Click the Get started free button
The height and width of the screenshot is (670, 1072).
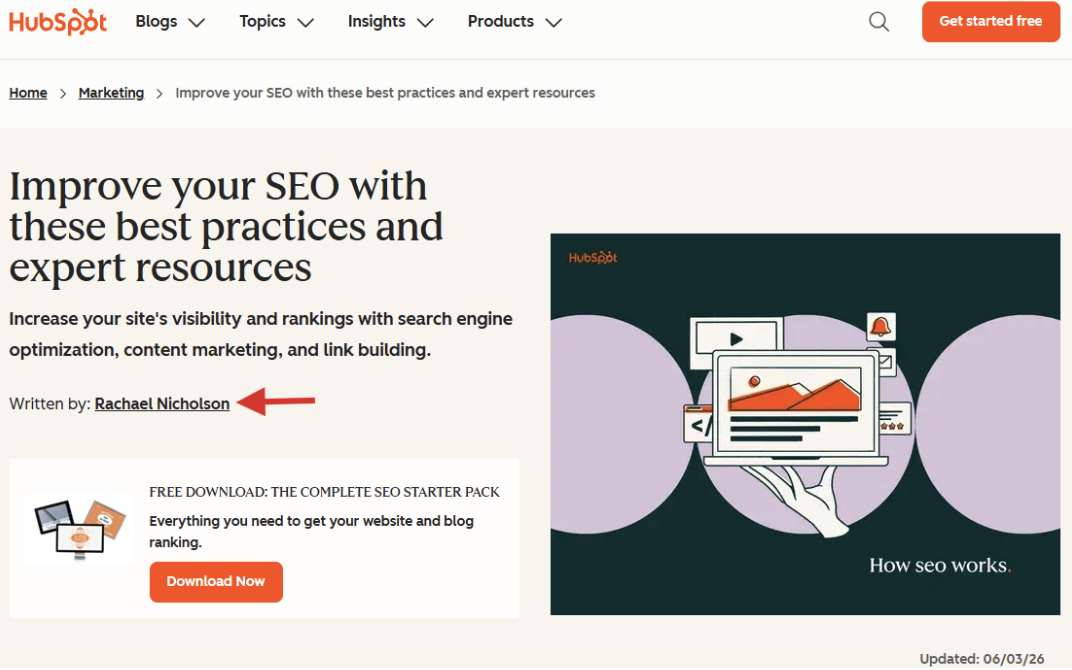click(991, 21)
